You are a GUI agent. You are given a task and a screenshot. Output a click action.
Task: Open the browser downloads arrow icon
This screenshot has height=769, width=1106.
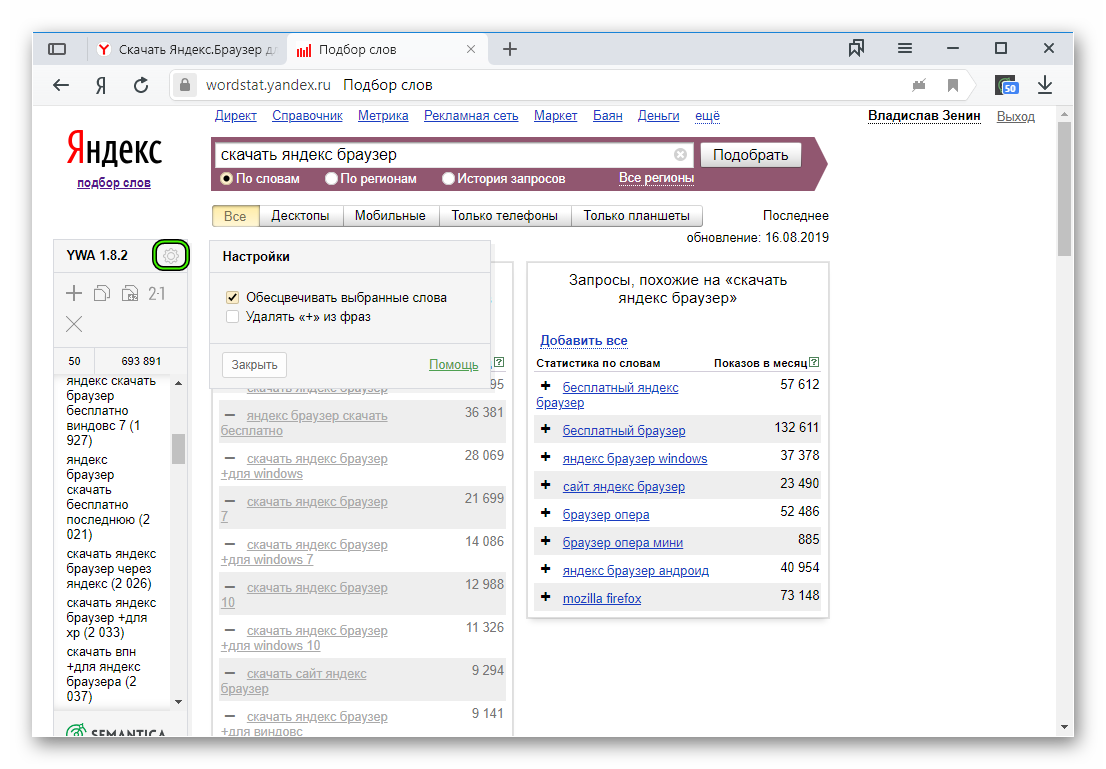[1045, 85]
